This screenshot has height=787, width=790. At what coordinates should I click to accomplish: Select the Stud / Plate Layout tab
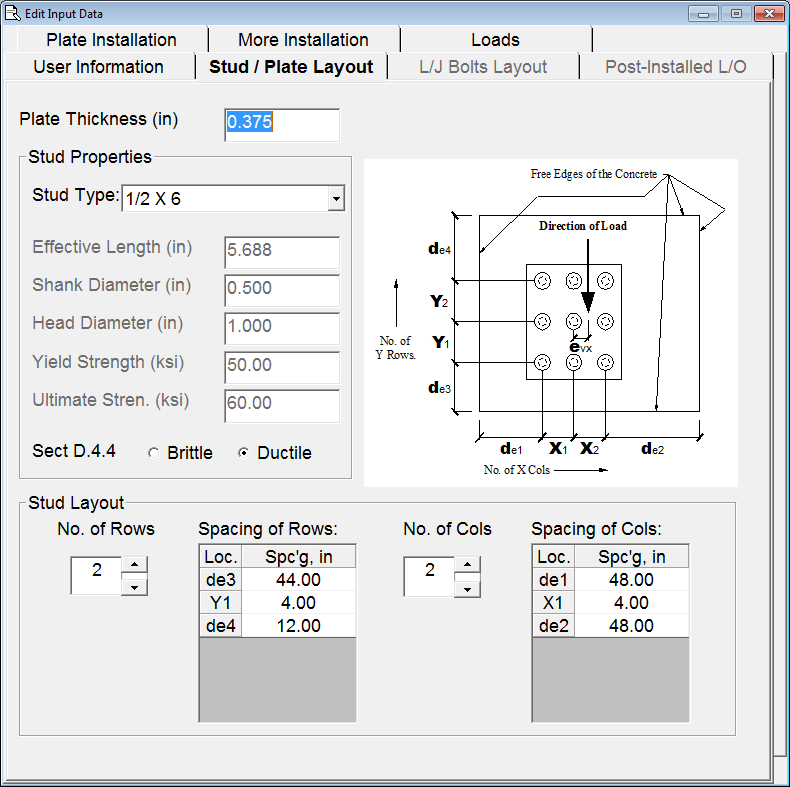point(291,67)
